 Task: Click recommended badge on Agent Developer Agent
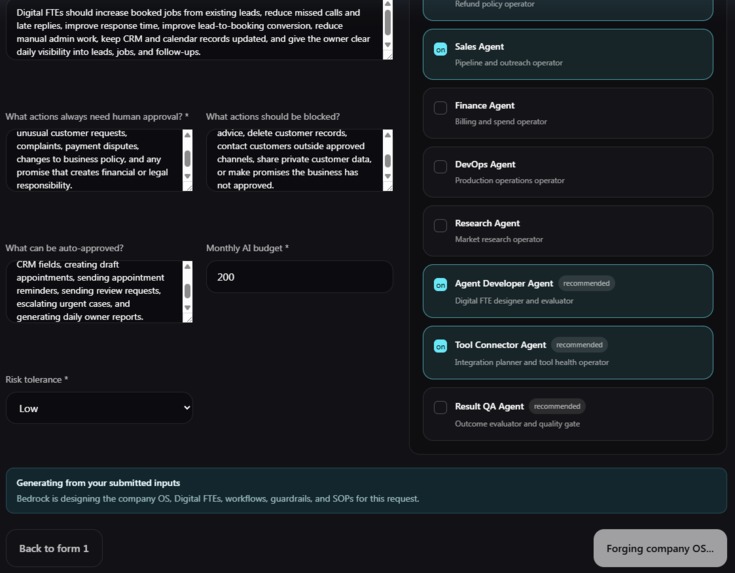(586, 283)
